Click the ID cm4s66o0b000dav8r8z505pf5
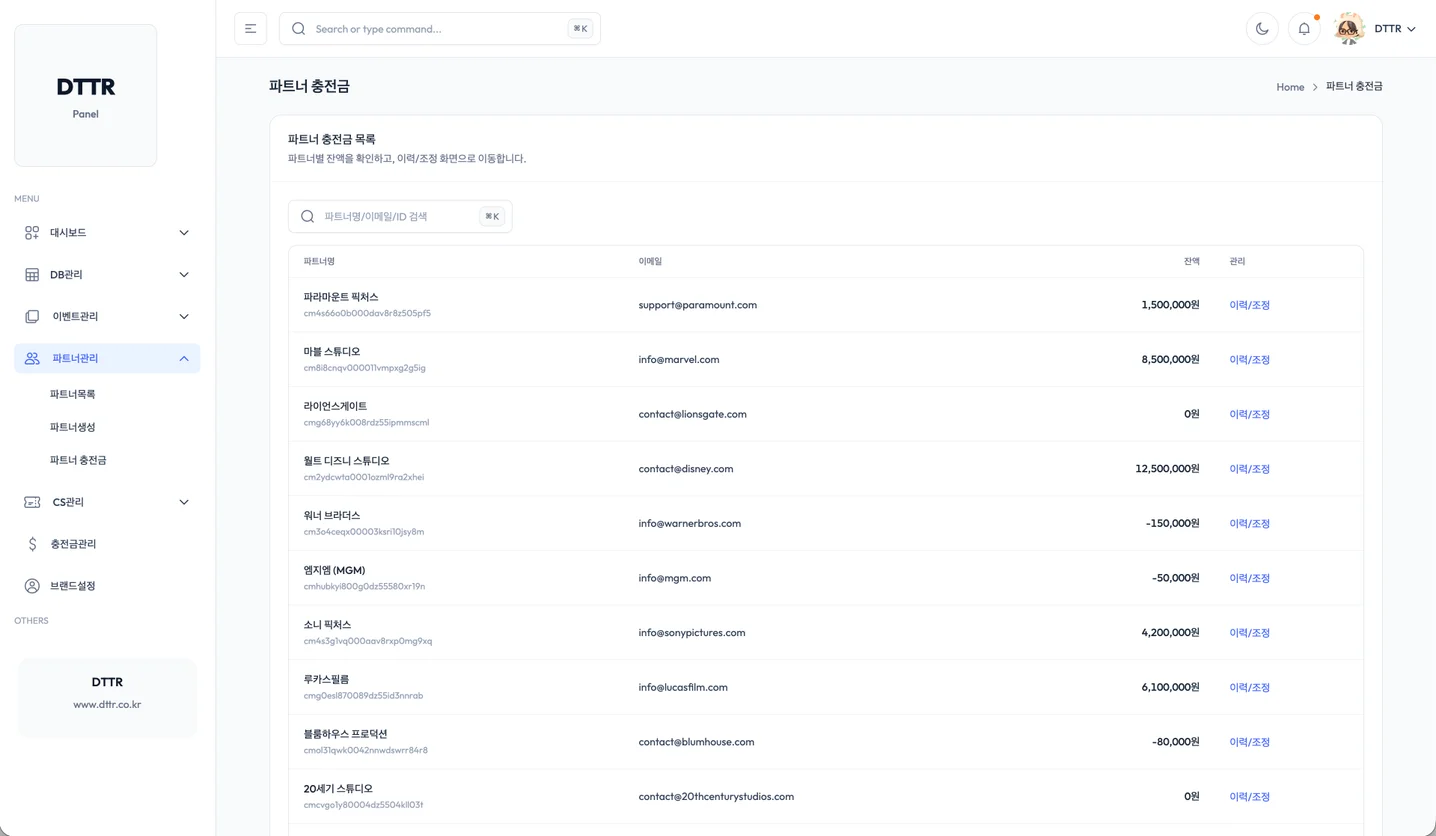The image size is (1436, 836). 367,314
